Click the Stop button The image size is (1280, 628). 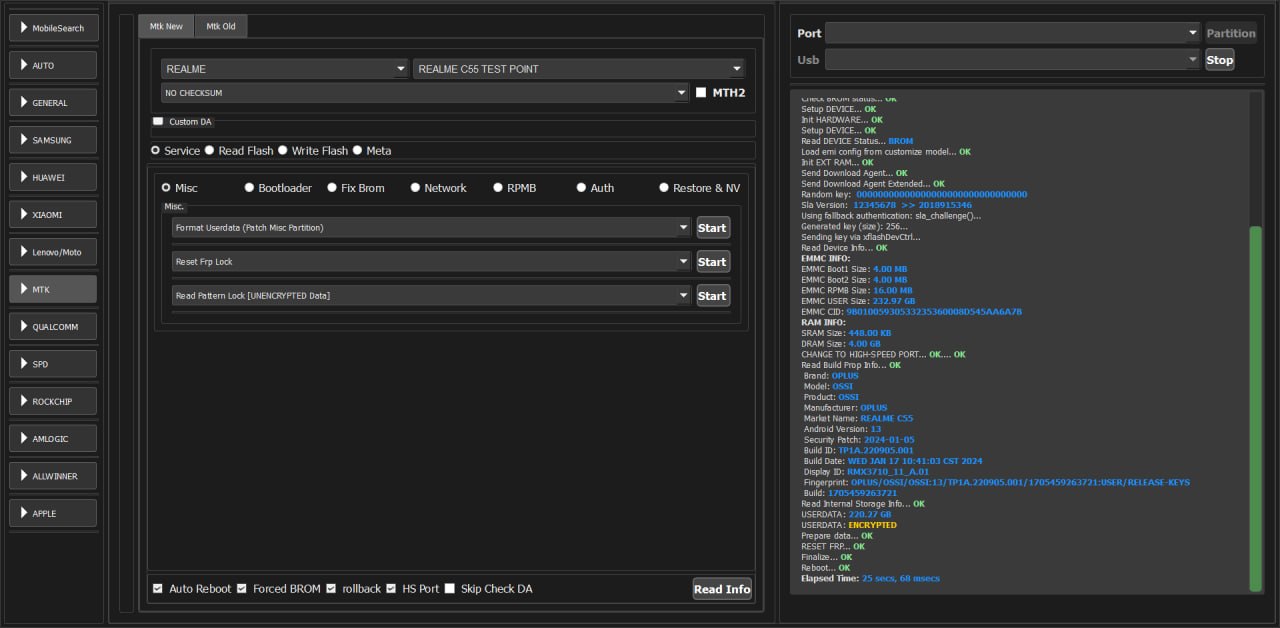[1220, 60]
